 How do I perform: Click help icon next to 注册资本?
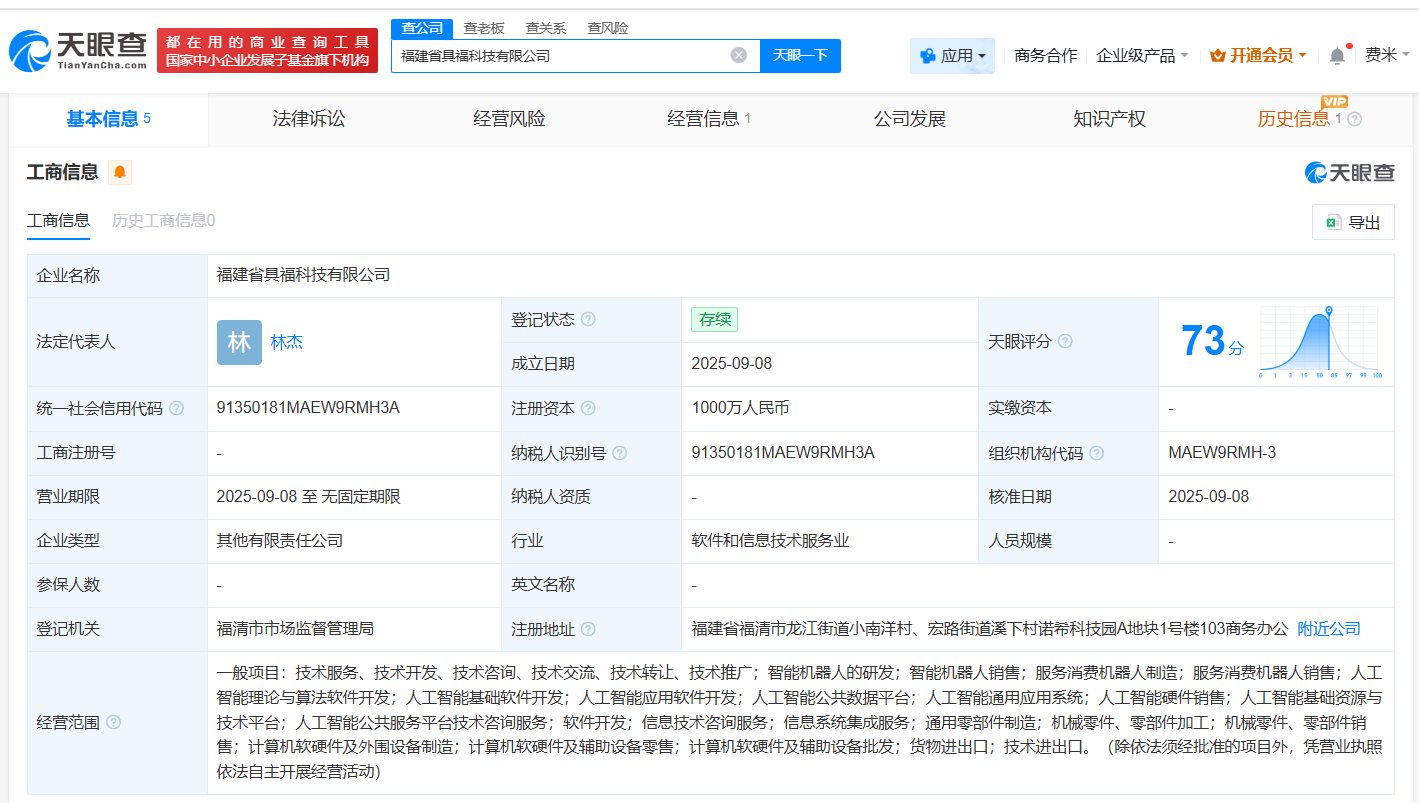click(x=589, y=408)
